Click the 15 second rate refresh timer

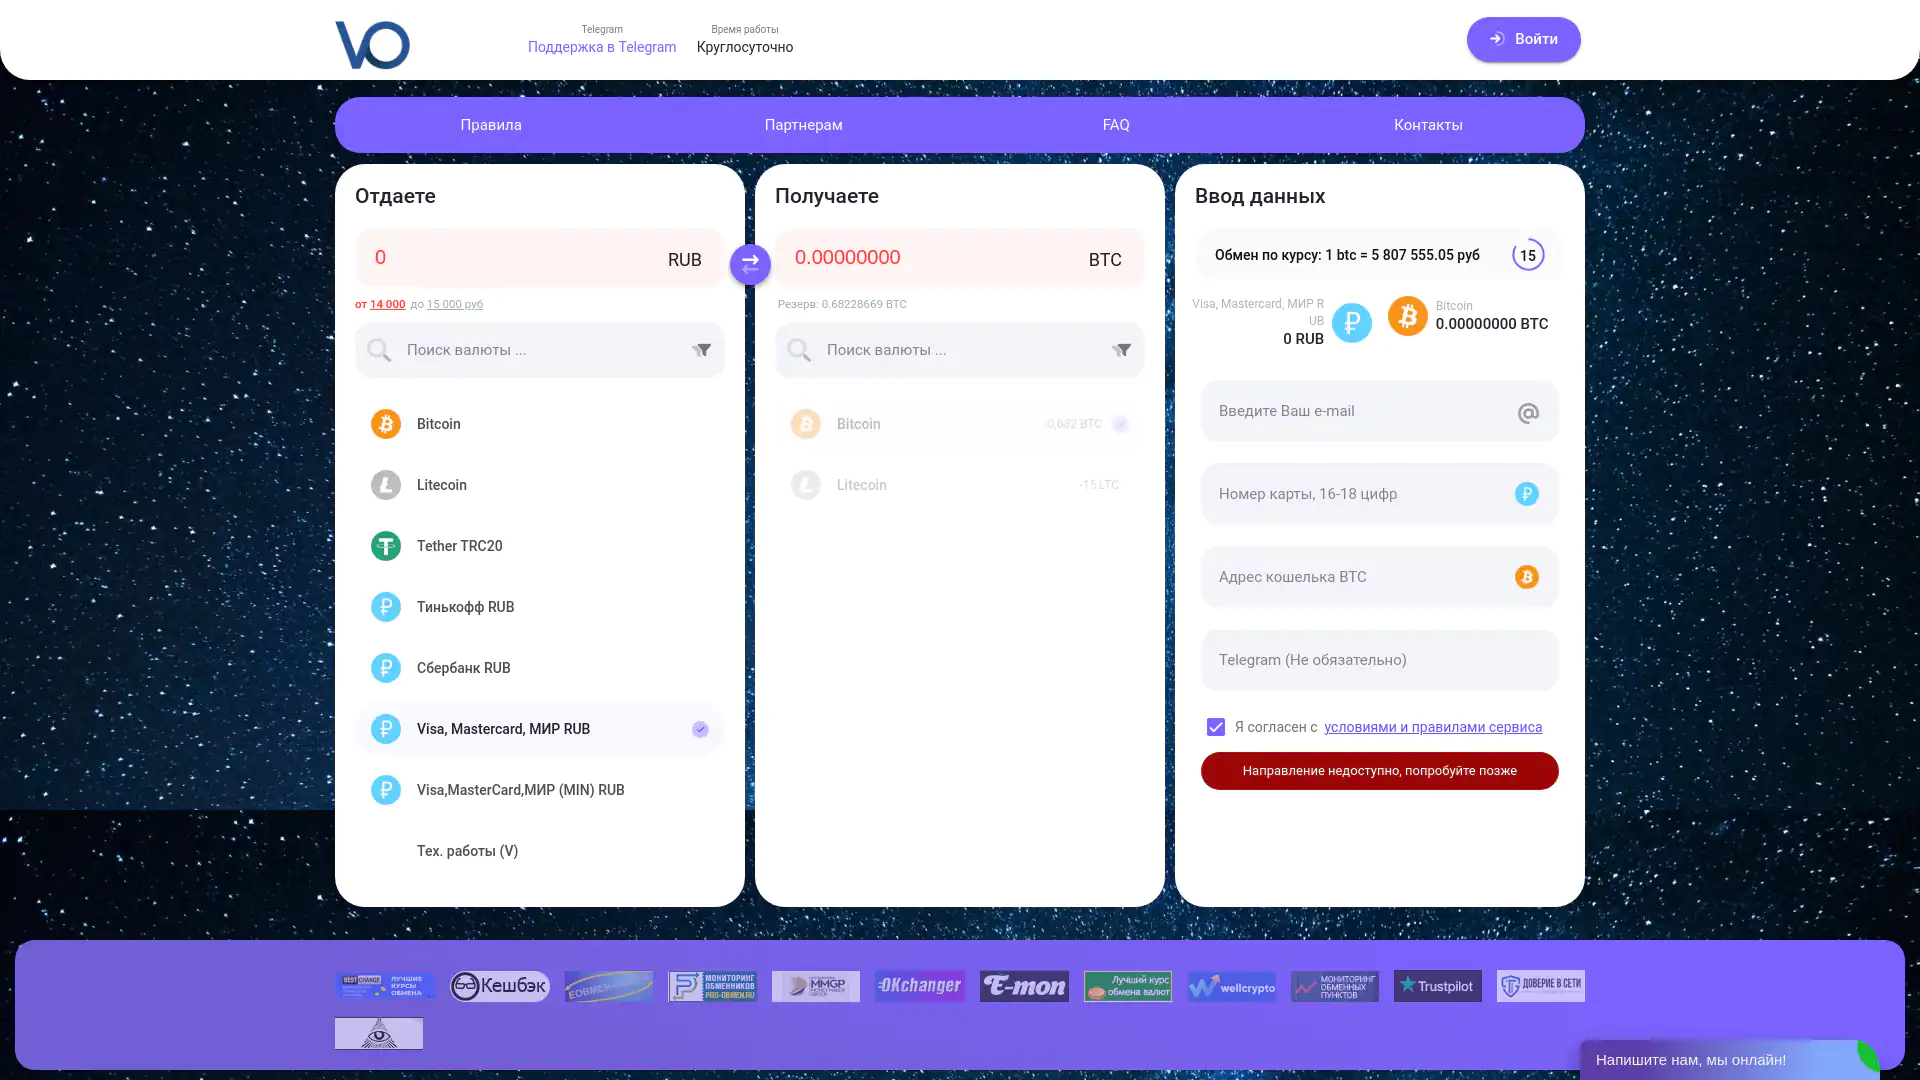pos(1527,255)
